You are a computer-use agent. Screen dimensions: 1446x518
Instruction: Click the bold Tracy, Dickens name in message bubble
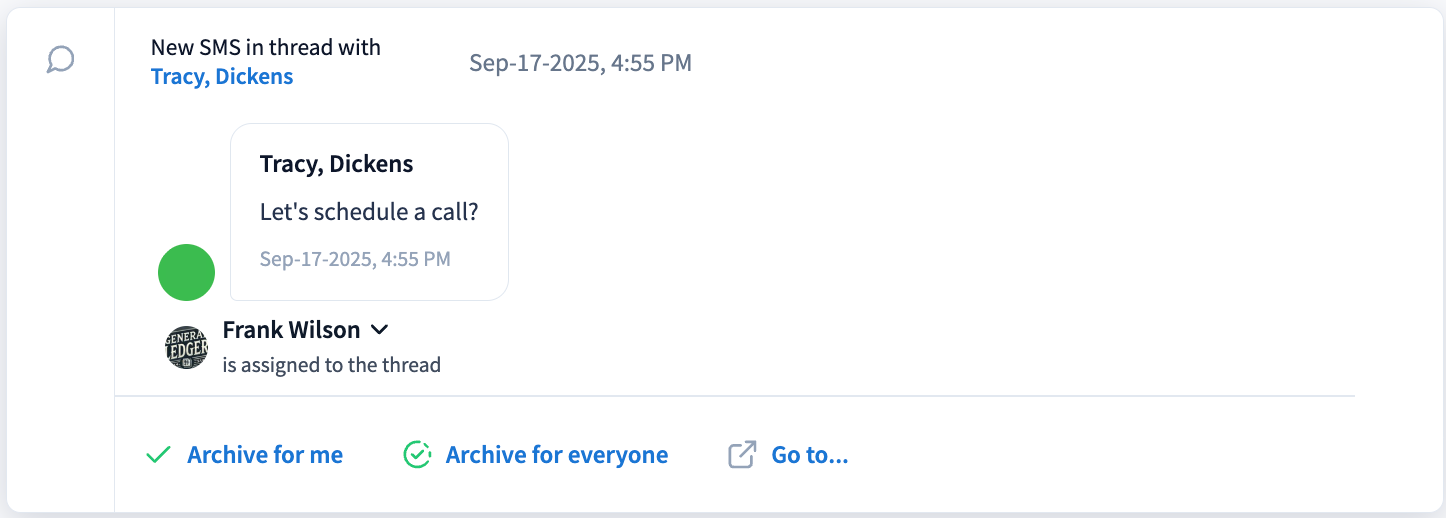click(x=336, y=164)
